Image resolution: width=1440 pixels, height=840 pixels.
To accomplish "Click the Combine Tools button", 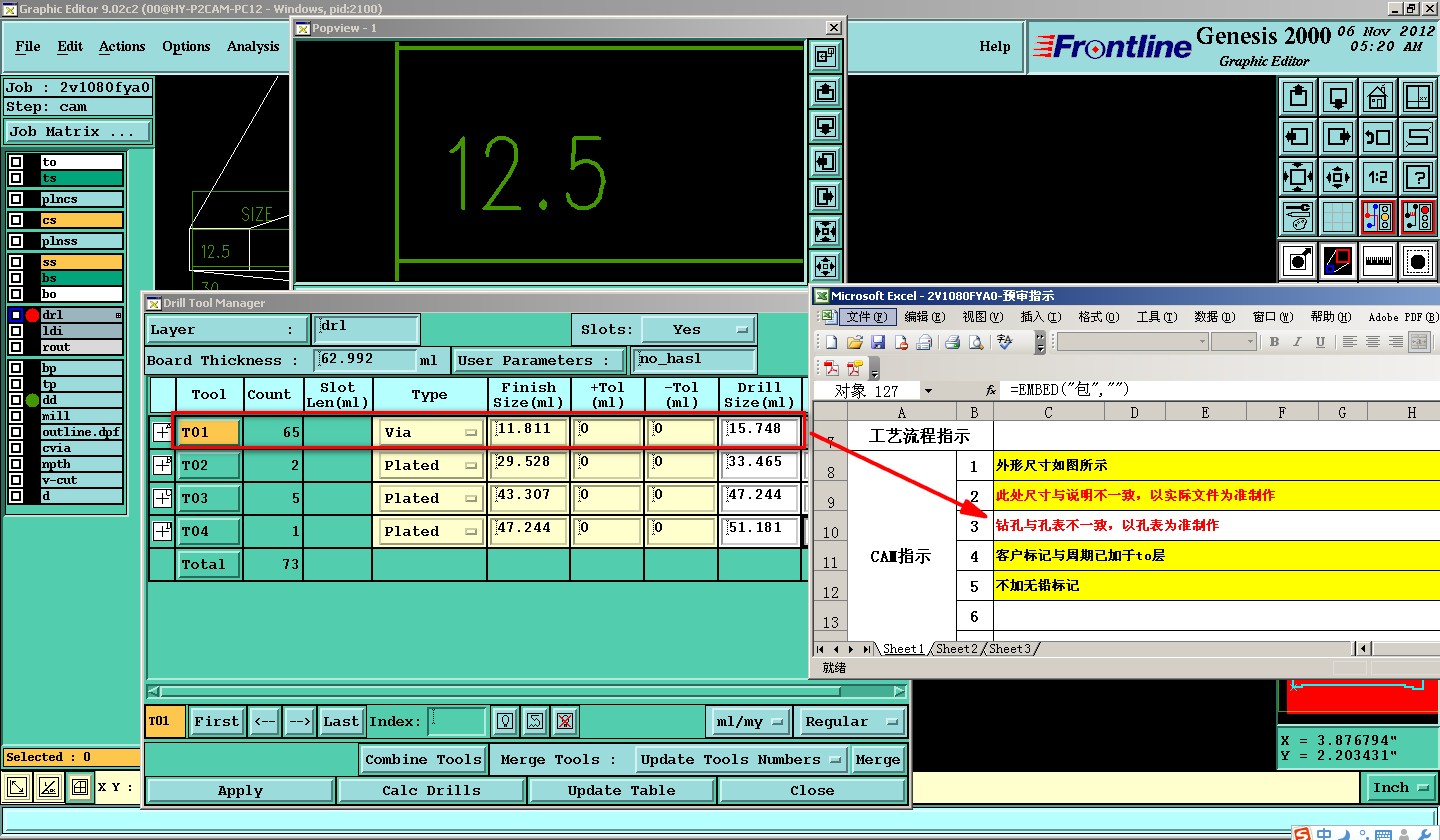I will pyautogui.click(x=425, y=760).
